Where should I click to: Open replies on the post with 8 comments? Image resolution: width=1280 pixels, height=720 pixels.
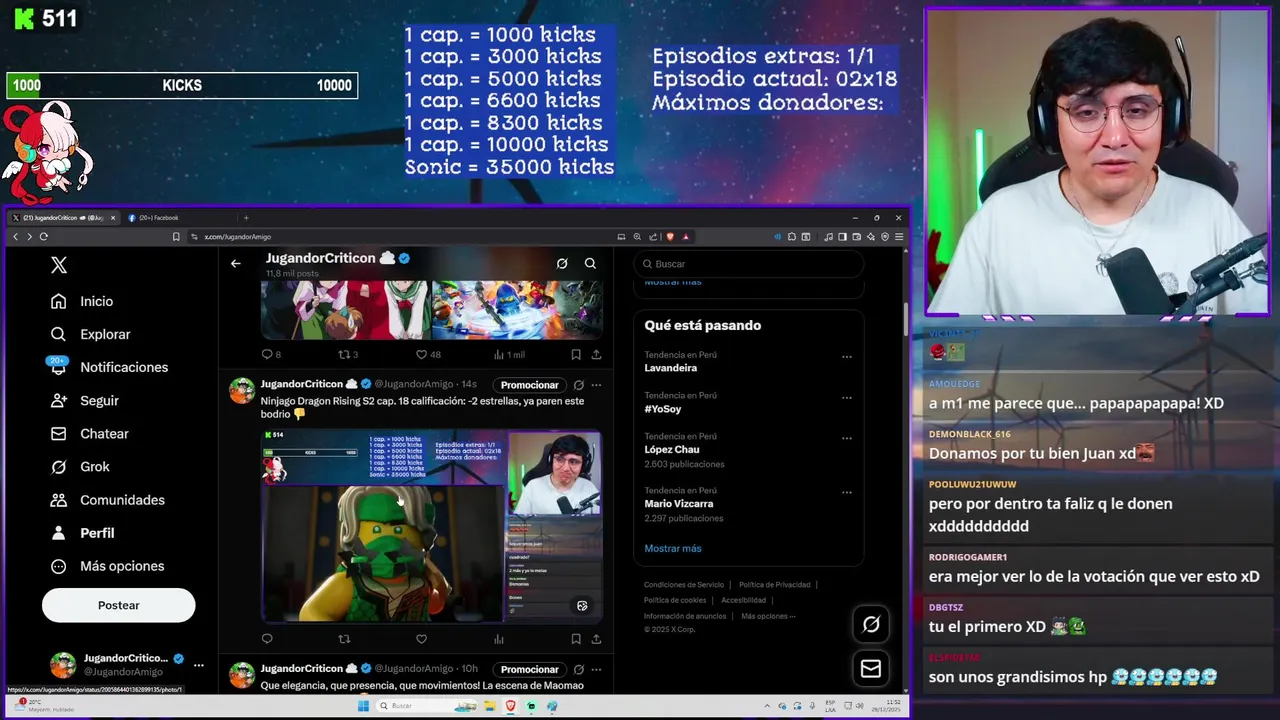coord(271,354)
